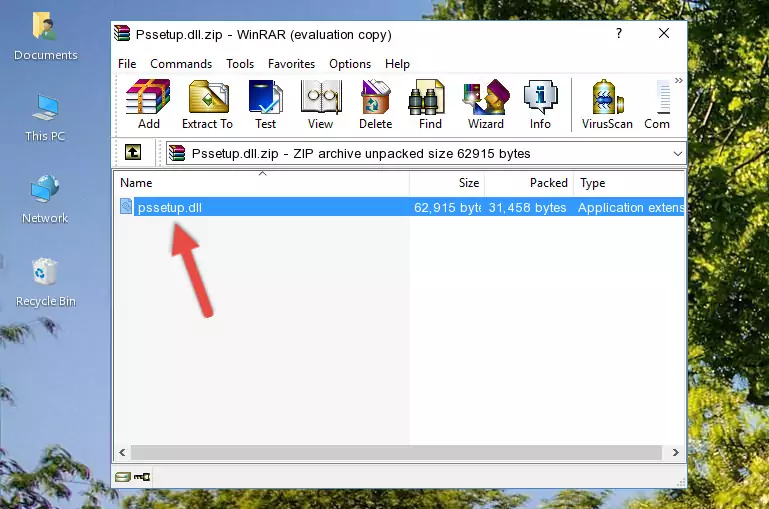Click the Add toolbar icon
The width and height of the screenshot is (769, 509).
[x=148, y=104]
